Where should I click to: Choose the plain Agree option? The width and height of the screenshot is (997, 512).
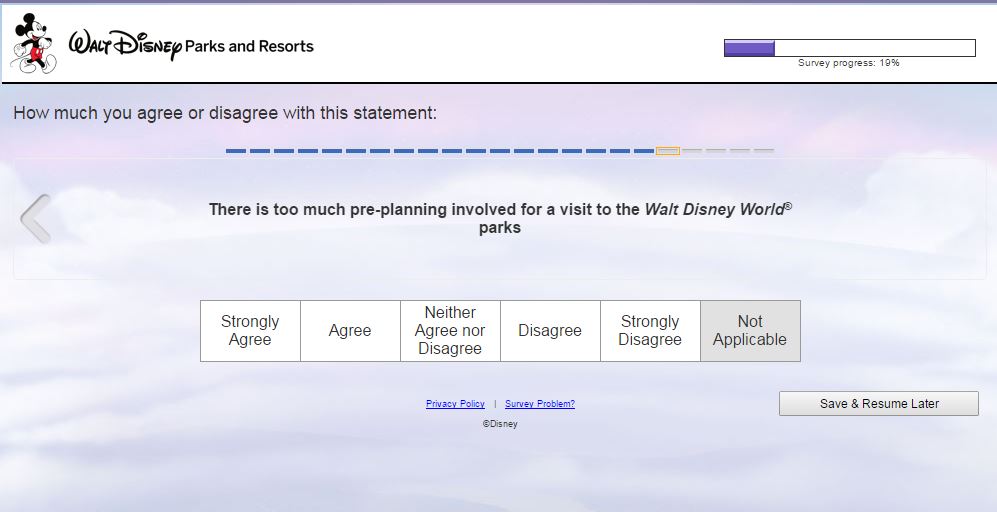[350, 331]
